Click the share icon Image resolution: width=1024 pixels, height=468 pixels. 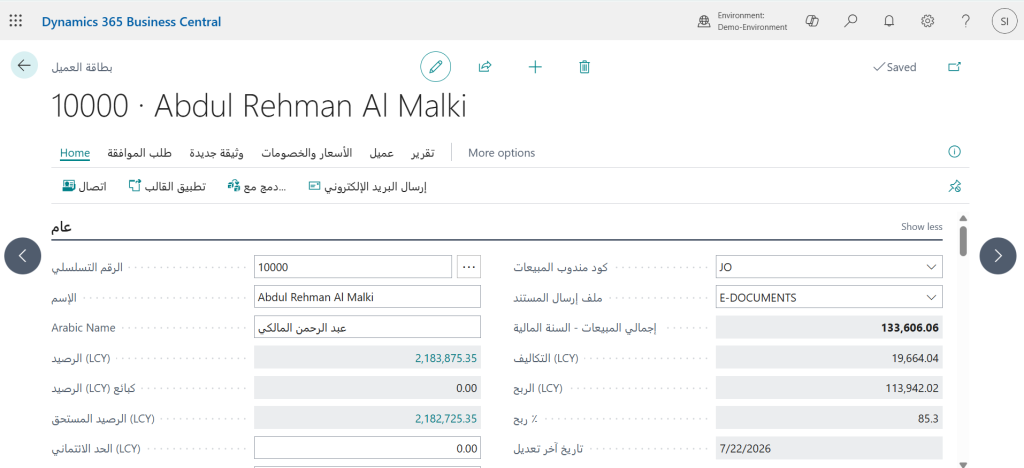[x=485, y=67]
